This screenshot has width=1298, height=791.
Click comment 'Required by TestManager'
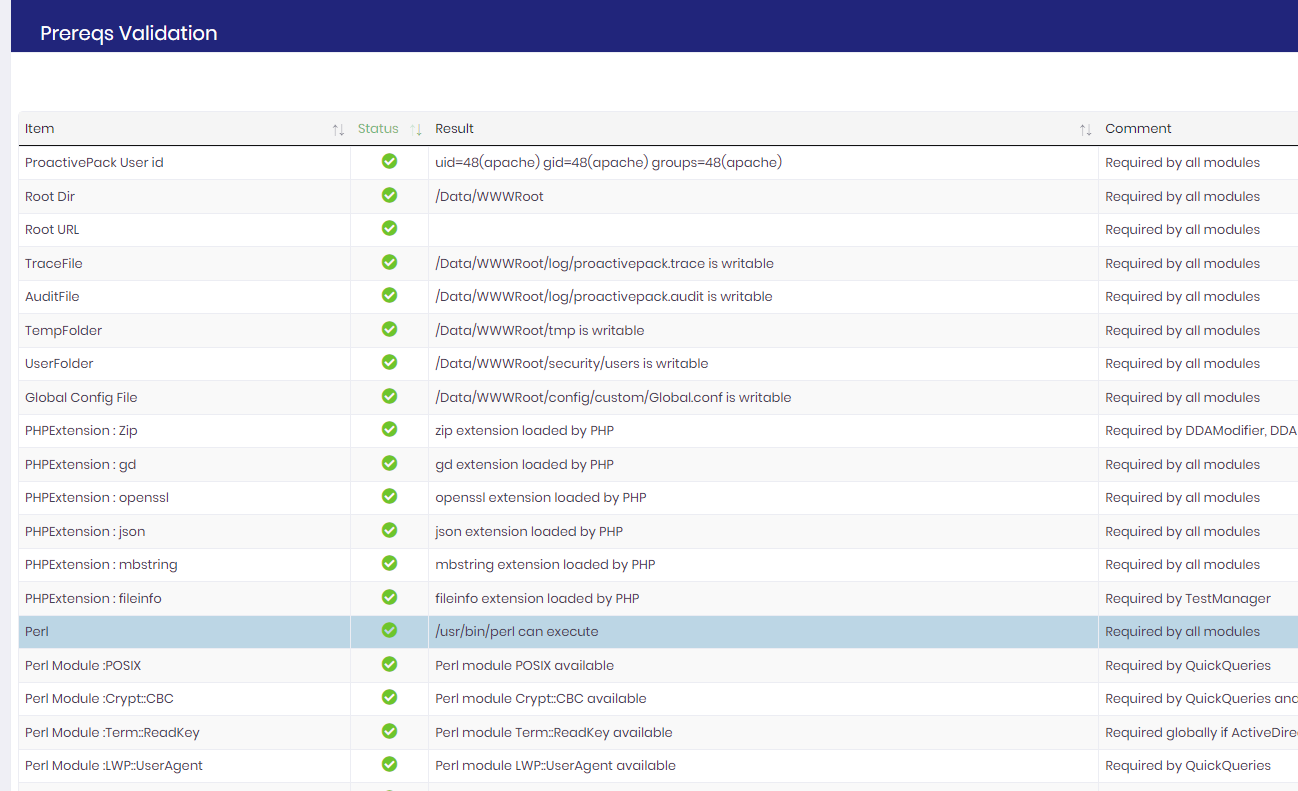tap(1188, 598)
